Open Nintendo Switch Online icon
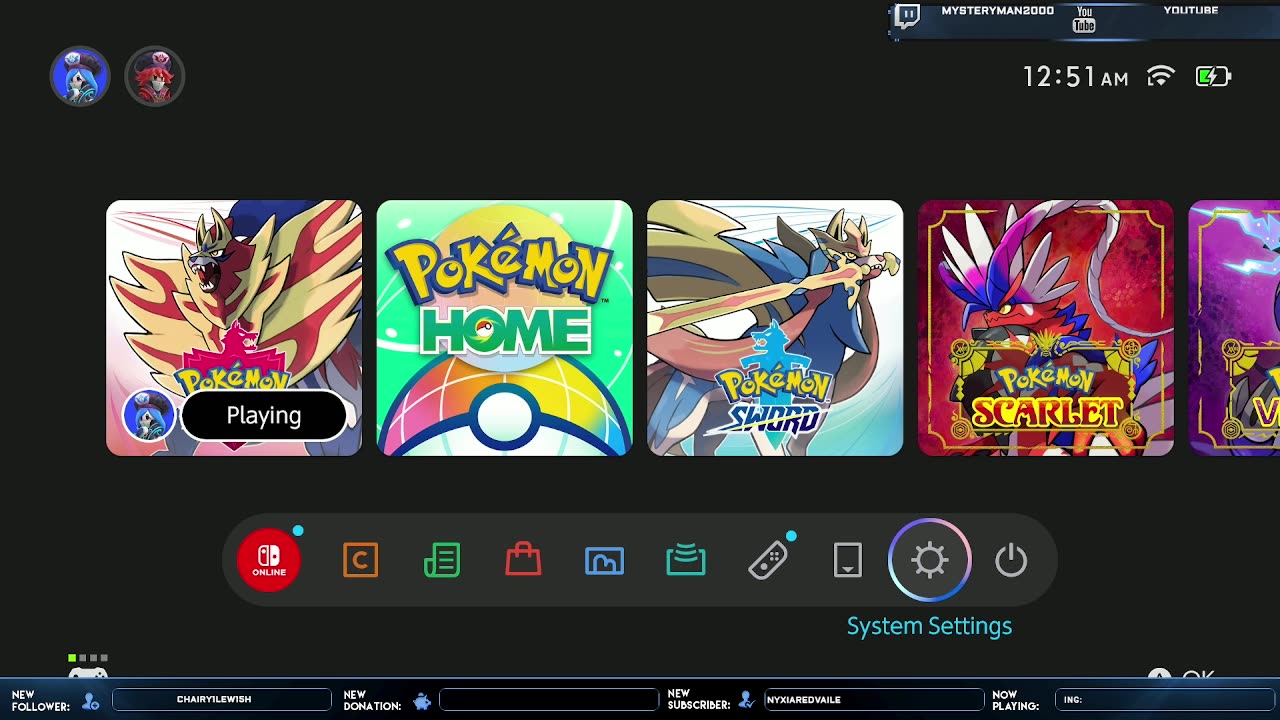 tap(269, 560)
